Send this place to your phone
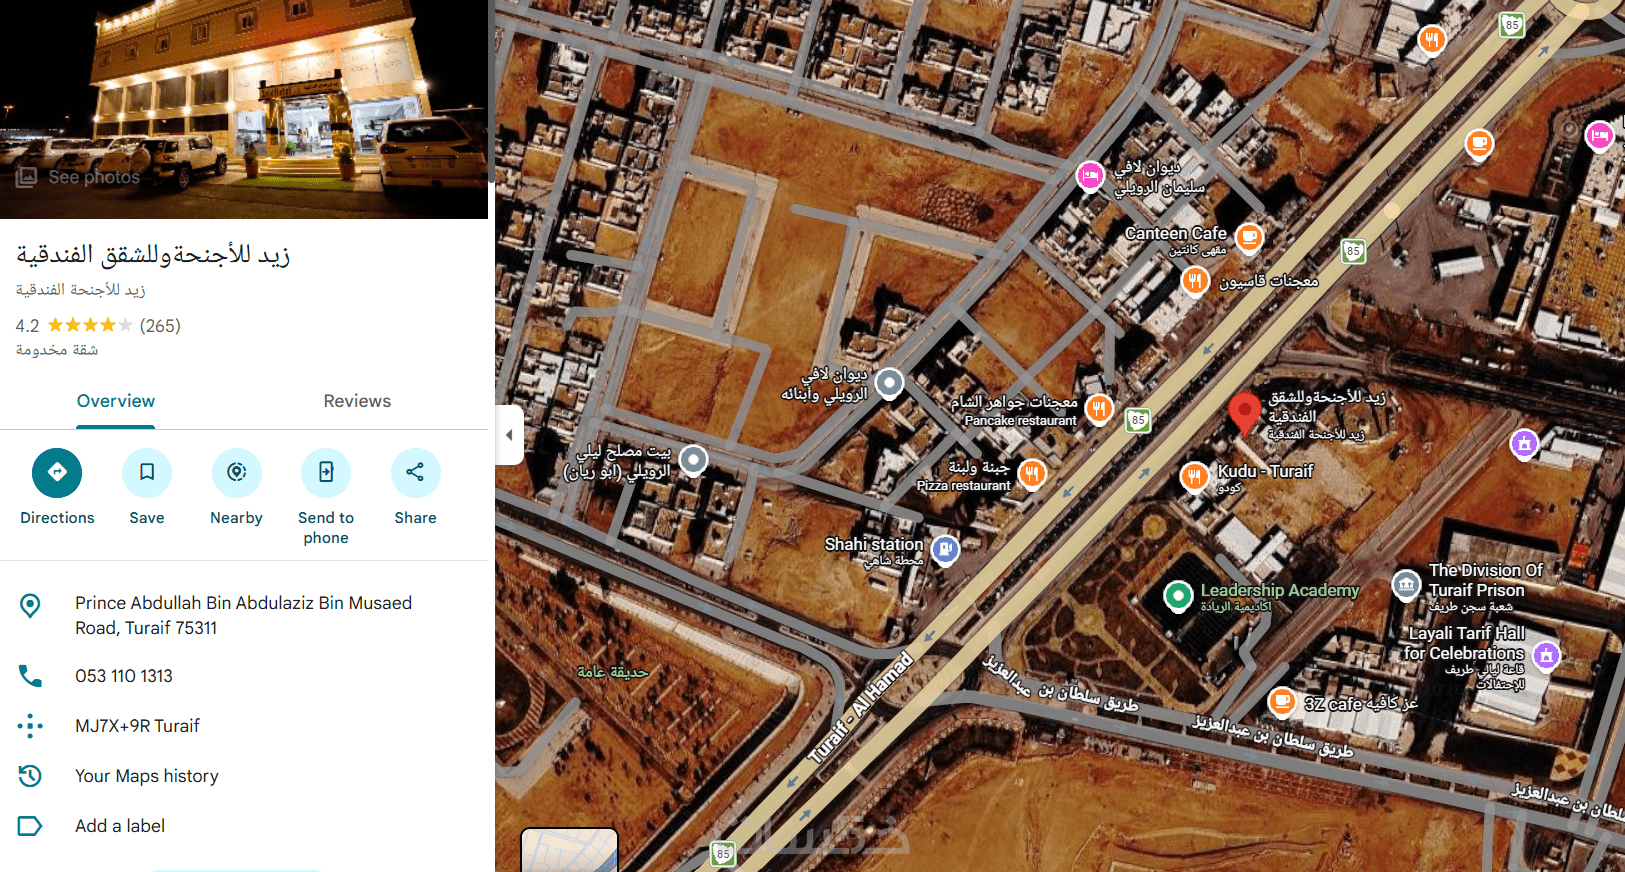1625x872 pixels. (326, 473)
